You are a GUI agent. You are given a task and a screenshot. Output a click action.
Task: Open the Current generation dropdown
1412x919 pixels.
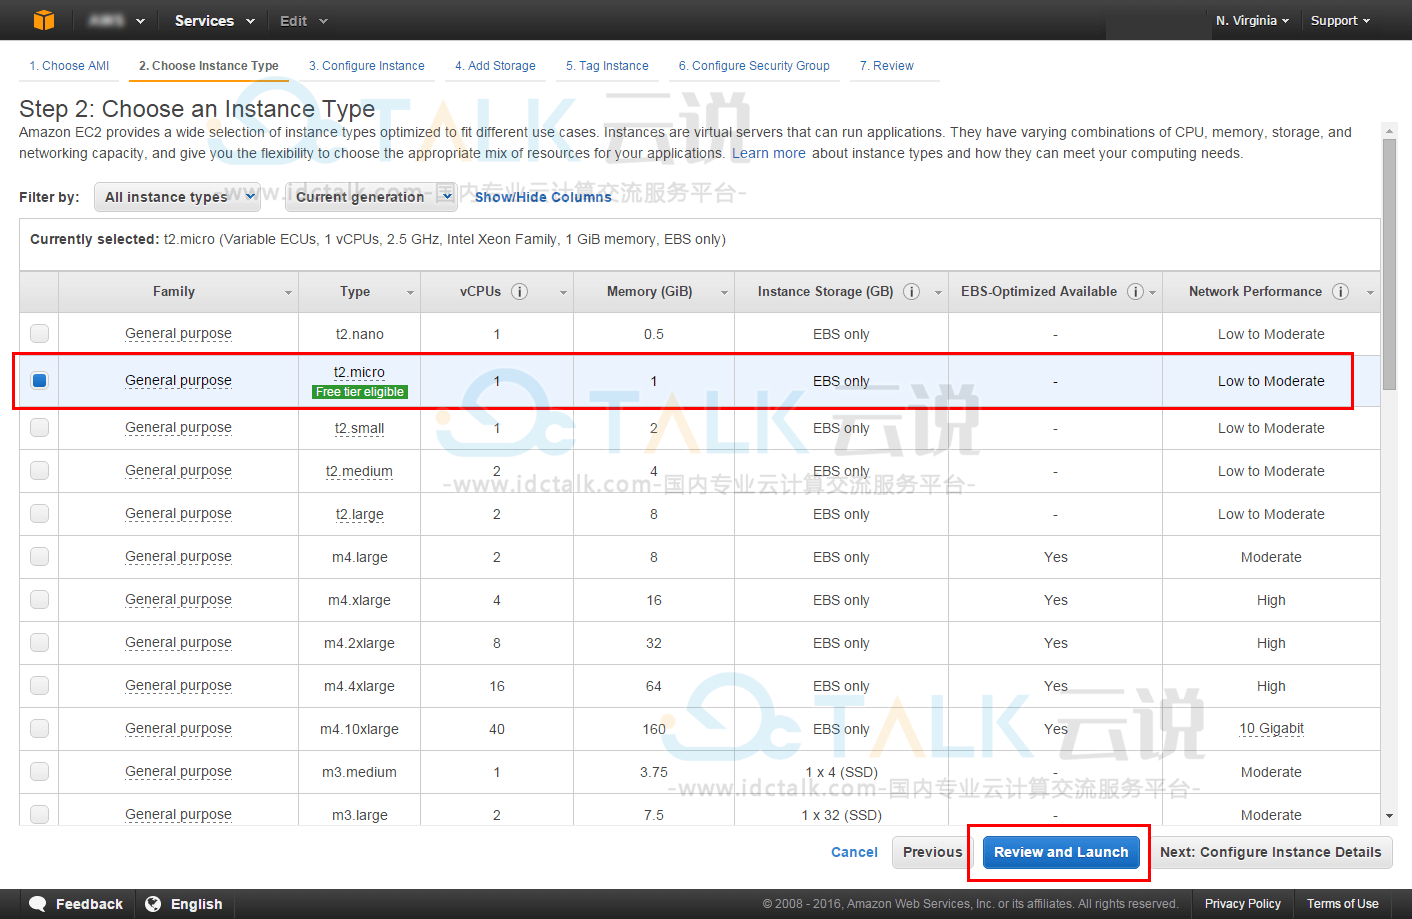point(371,197)
